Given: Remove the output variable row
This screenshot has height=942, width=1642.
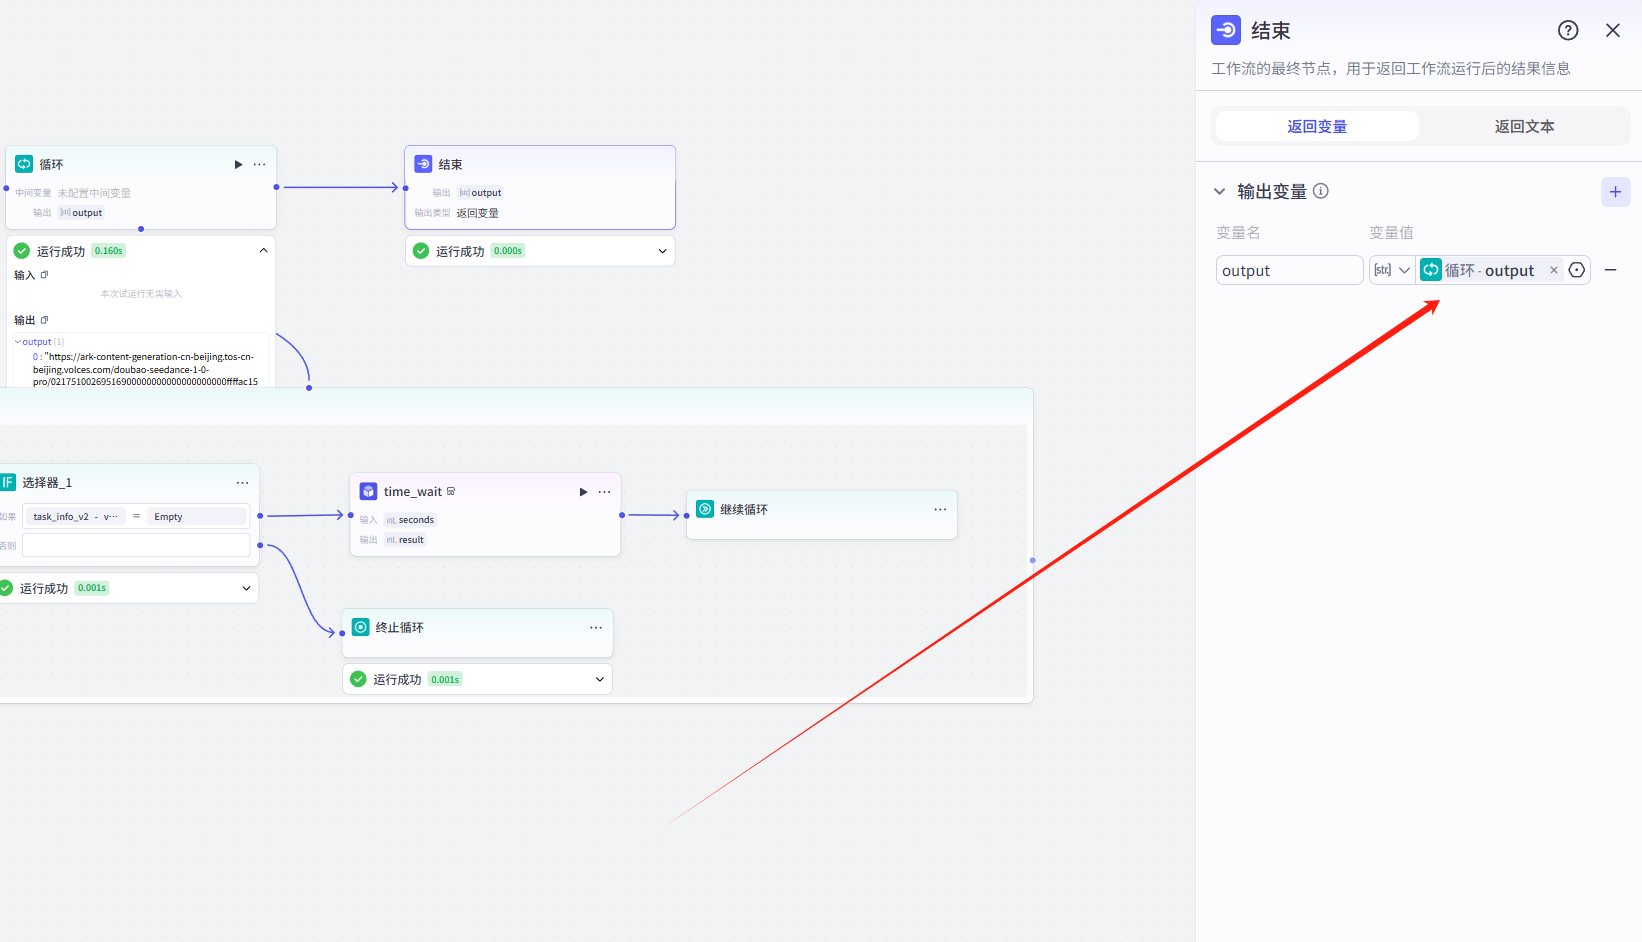Looking at the screenshot, I should [x=1610, y=270].
